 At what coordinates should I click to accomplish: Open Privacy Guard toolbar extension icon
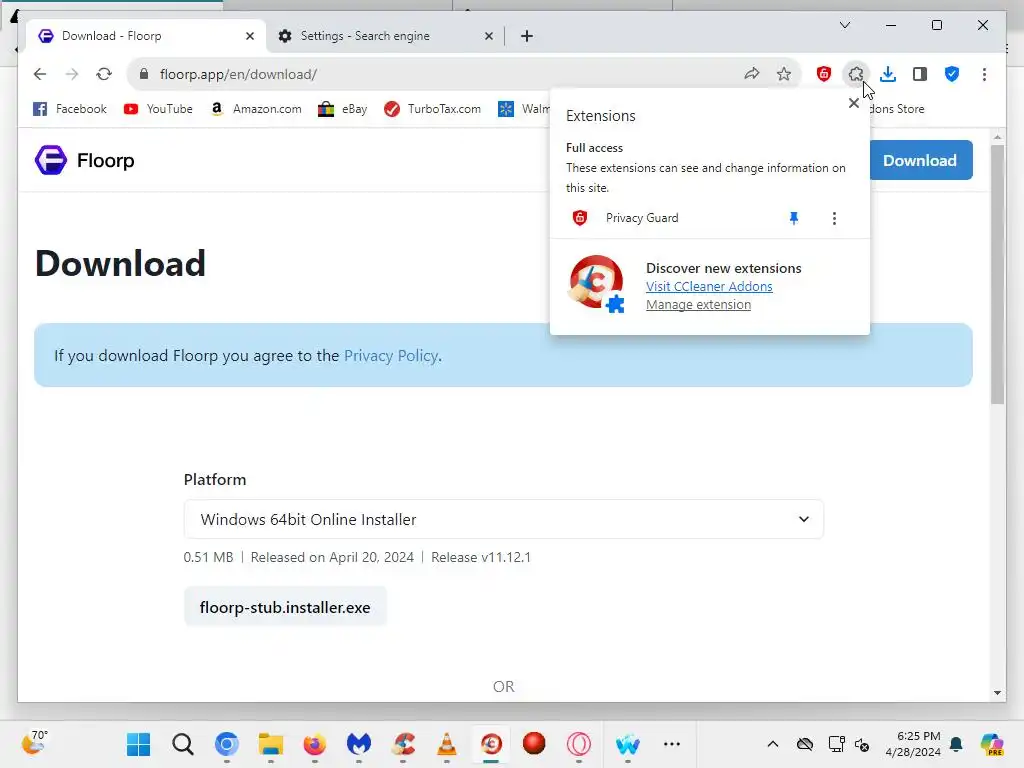point(824,74)
